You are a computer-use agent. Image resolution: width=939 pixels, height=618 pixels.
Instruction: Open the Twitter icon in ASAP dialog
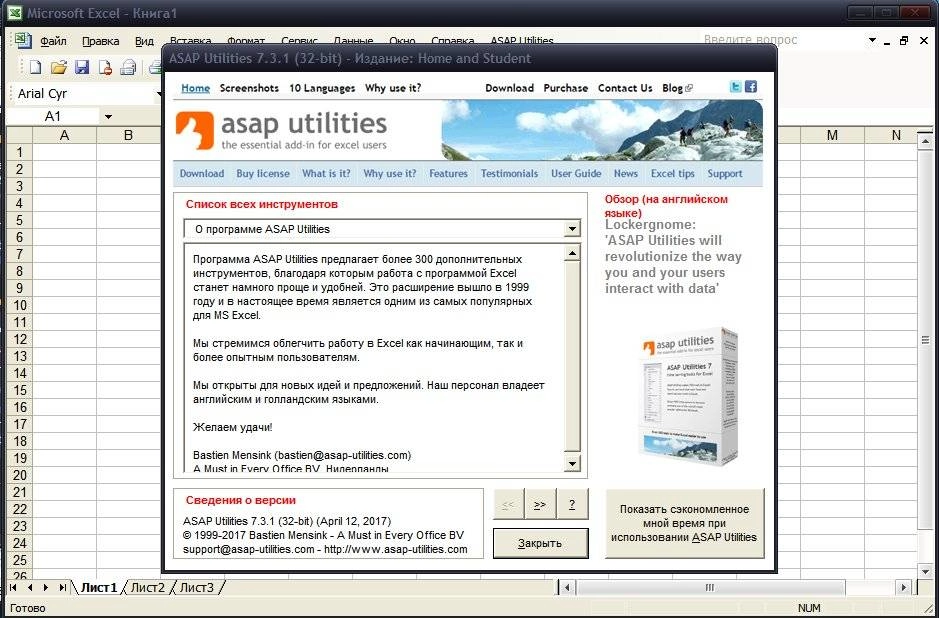pos(736,87)
